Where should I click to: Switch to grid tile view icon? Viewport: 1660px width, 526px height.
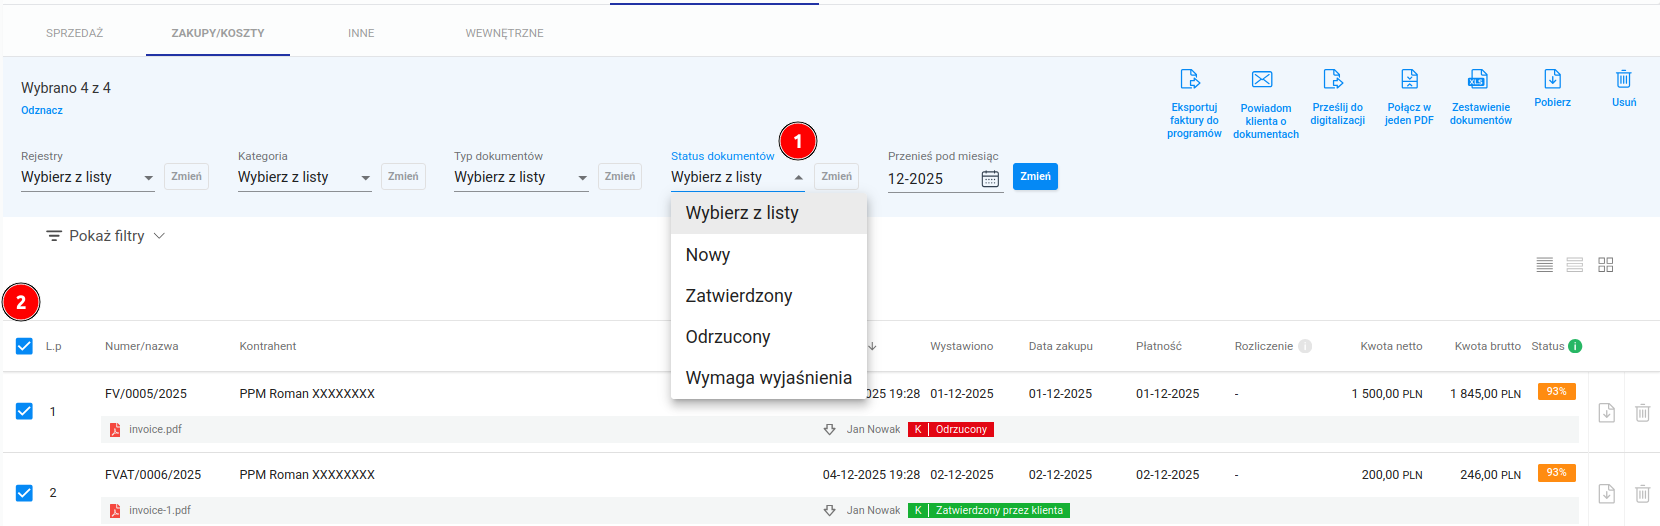click(1606, 265)
